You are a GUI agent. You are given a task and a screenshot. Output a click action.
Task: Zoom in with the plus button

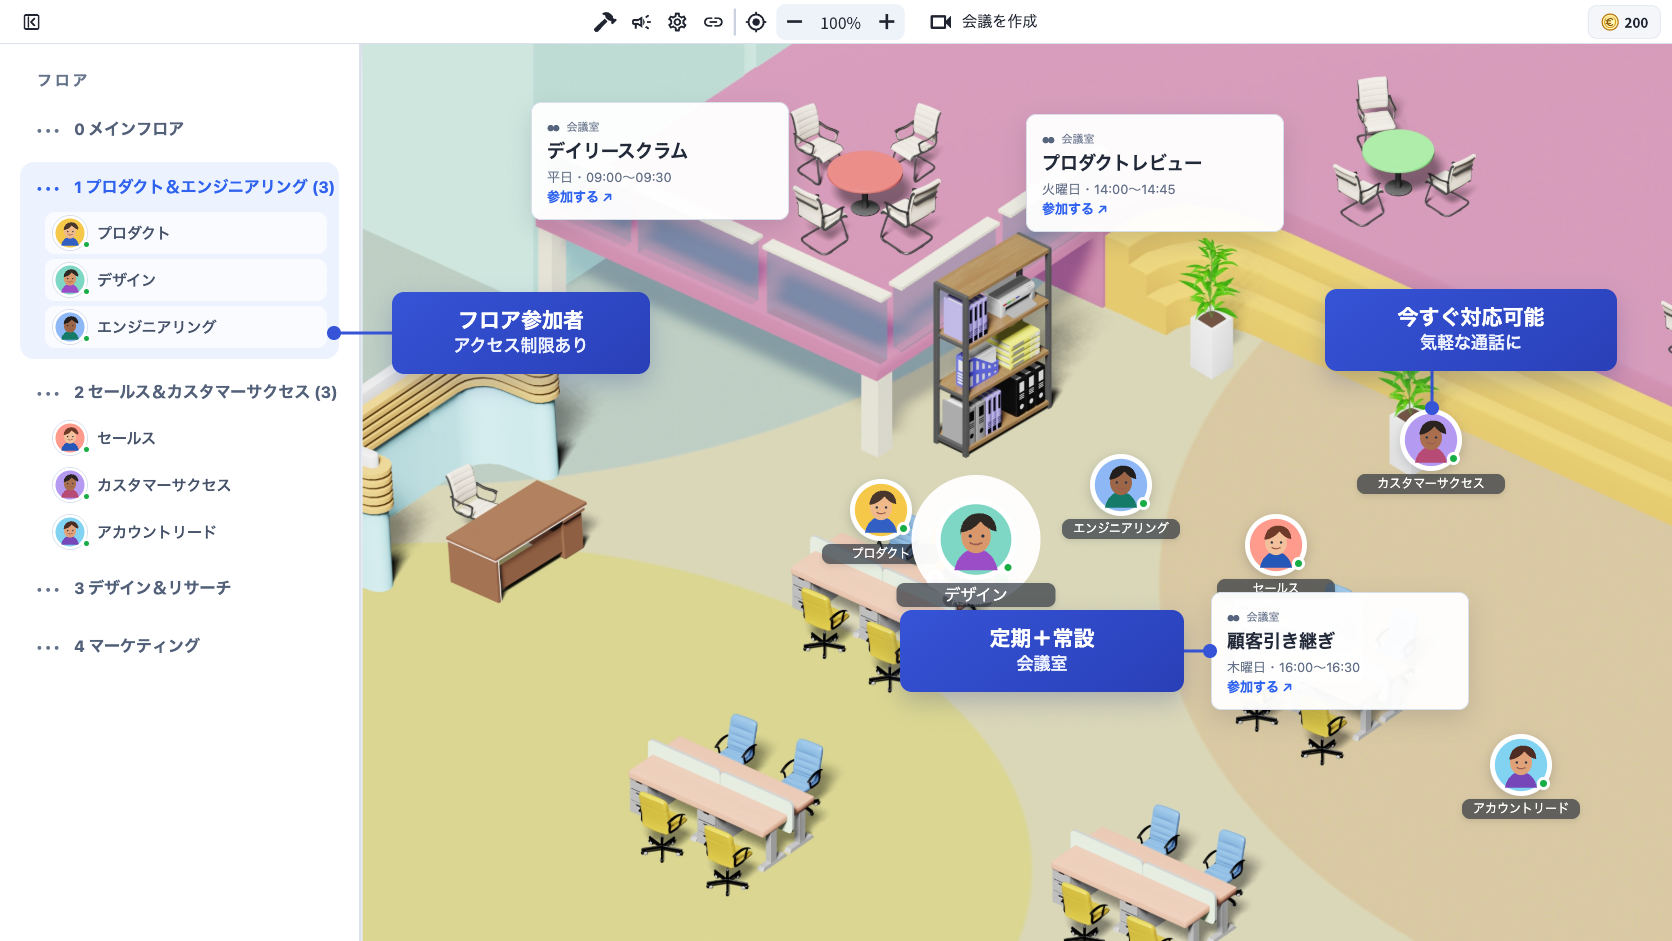click(887, 22)
